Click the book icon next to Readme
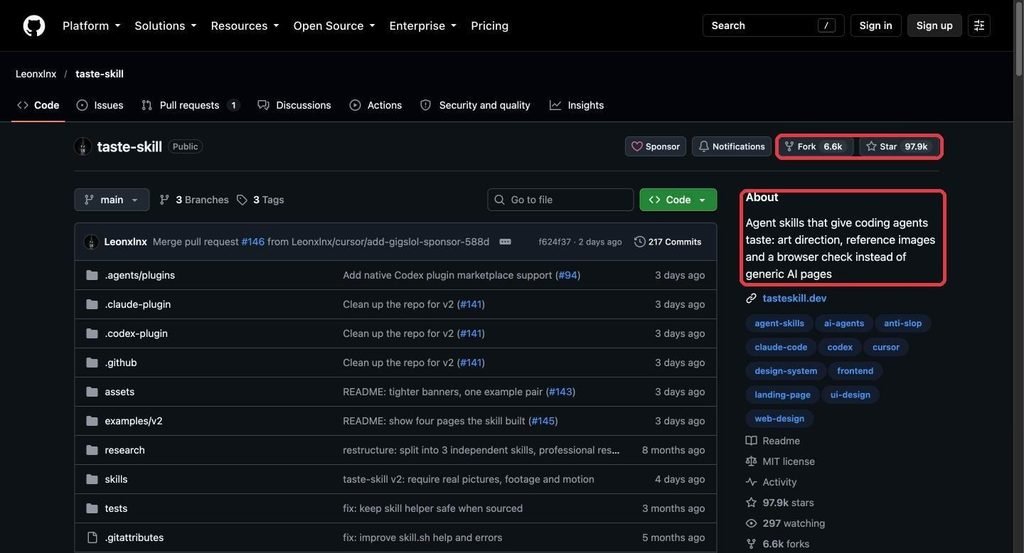This screenshot has width=1024, height=553. tap(751, 441)
